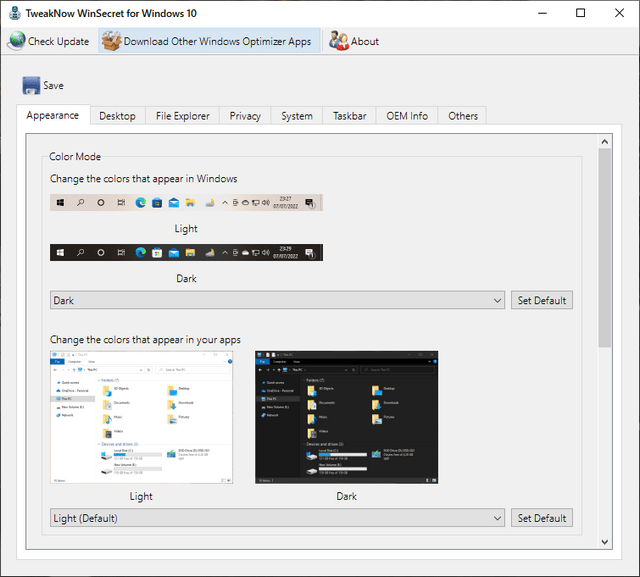The width and height of the screenshot is (640, 577).
Task: Click the Save floppy disk icon
Action: (31, 85)
